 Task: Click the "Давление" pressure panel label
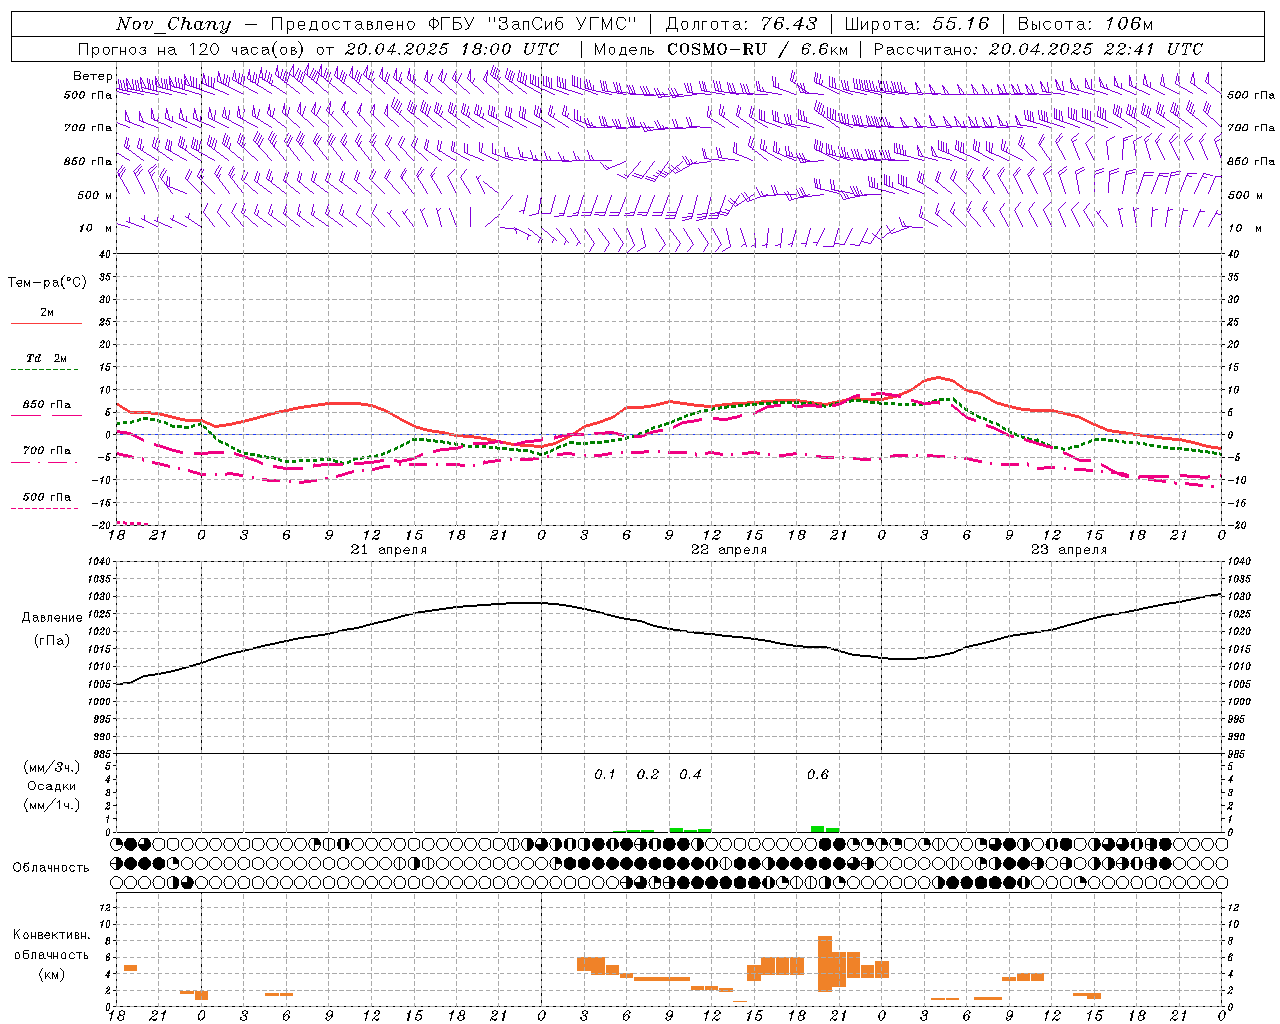pos(52,618)
